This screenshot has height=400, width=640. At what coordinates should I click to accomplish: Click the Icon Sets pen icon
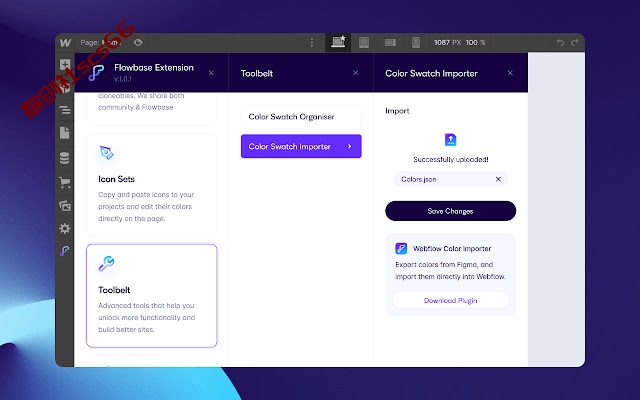(107, 153)
